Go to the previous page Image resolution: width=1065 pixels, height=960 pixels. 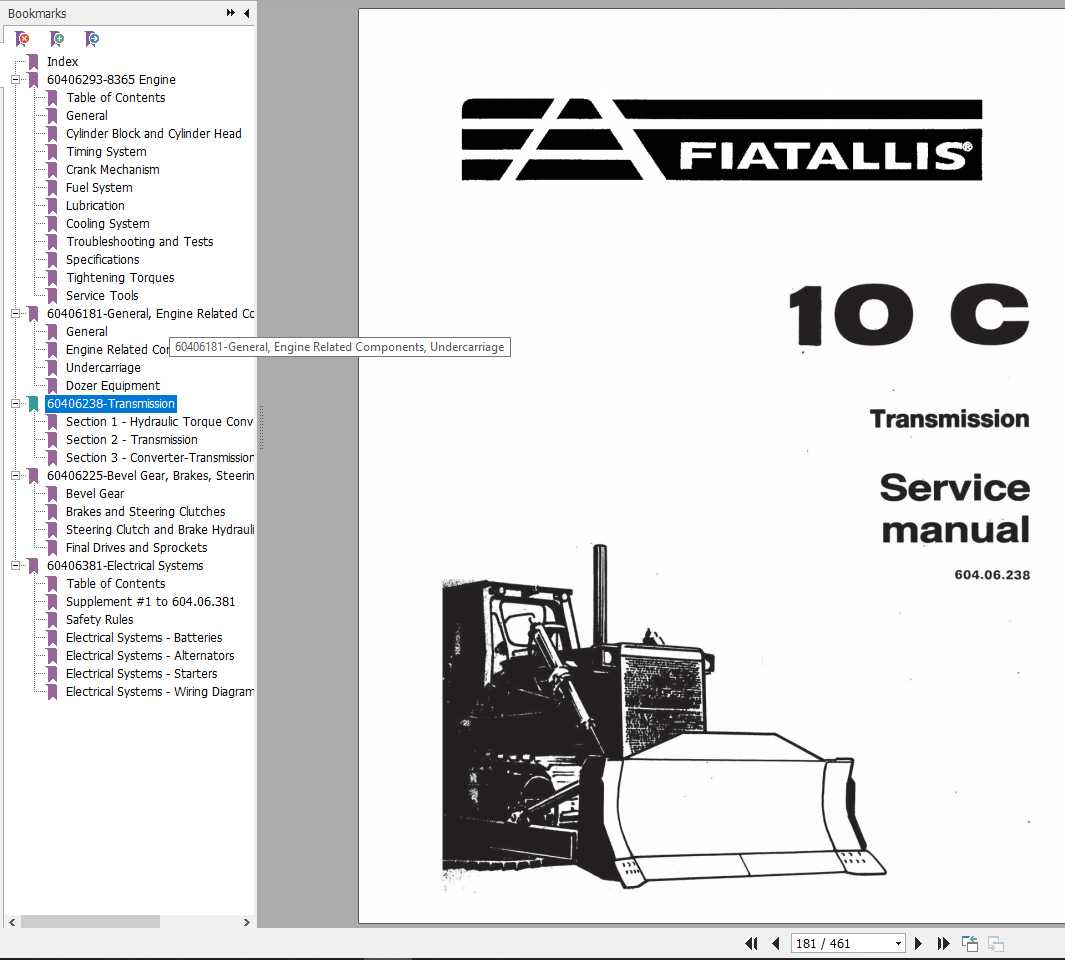click(x=776, y=943)
